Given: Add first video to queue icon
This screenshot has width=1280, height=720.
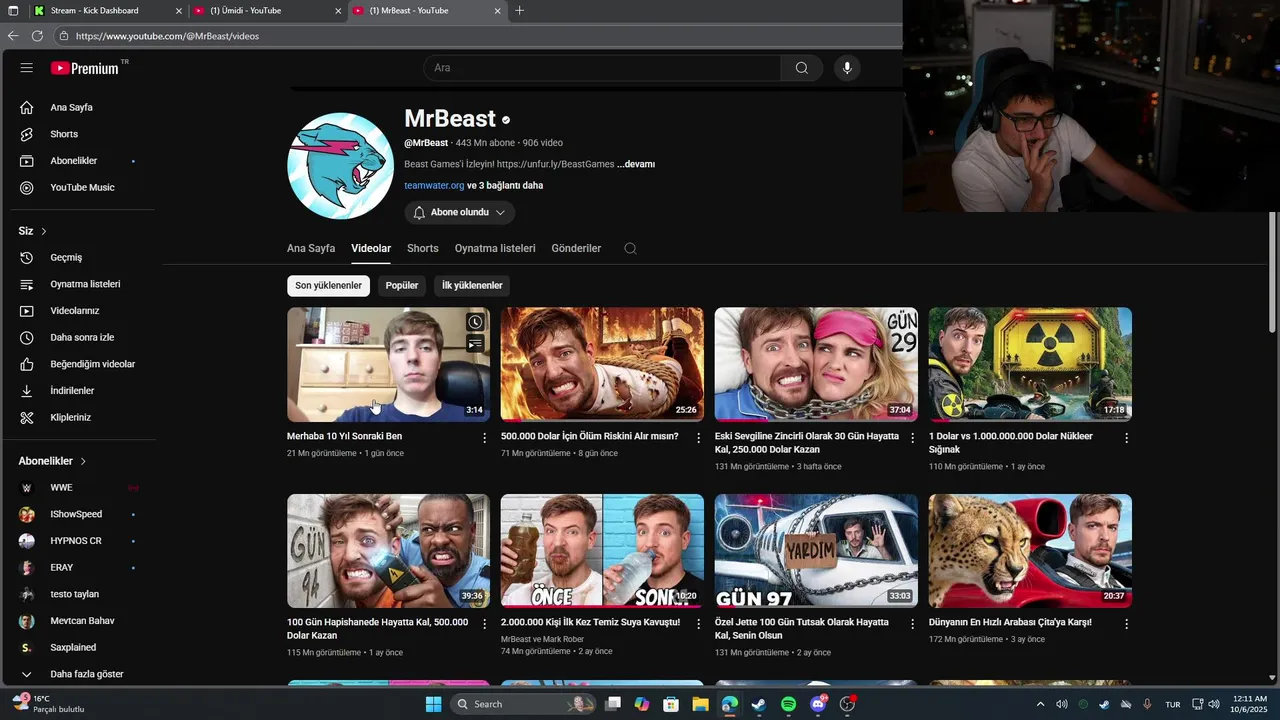Looking at the screenshot, I should pos(475,344).
